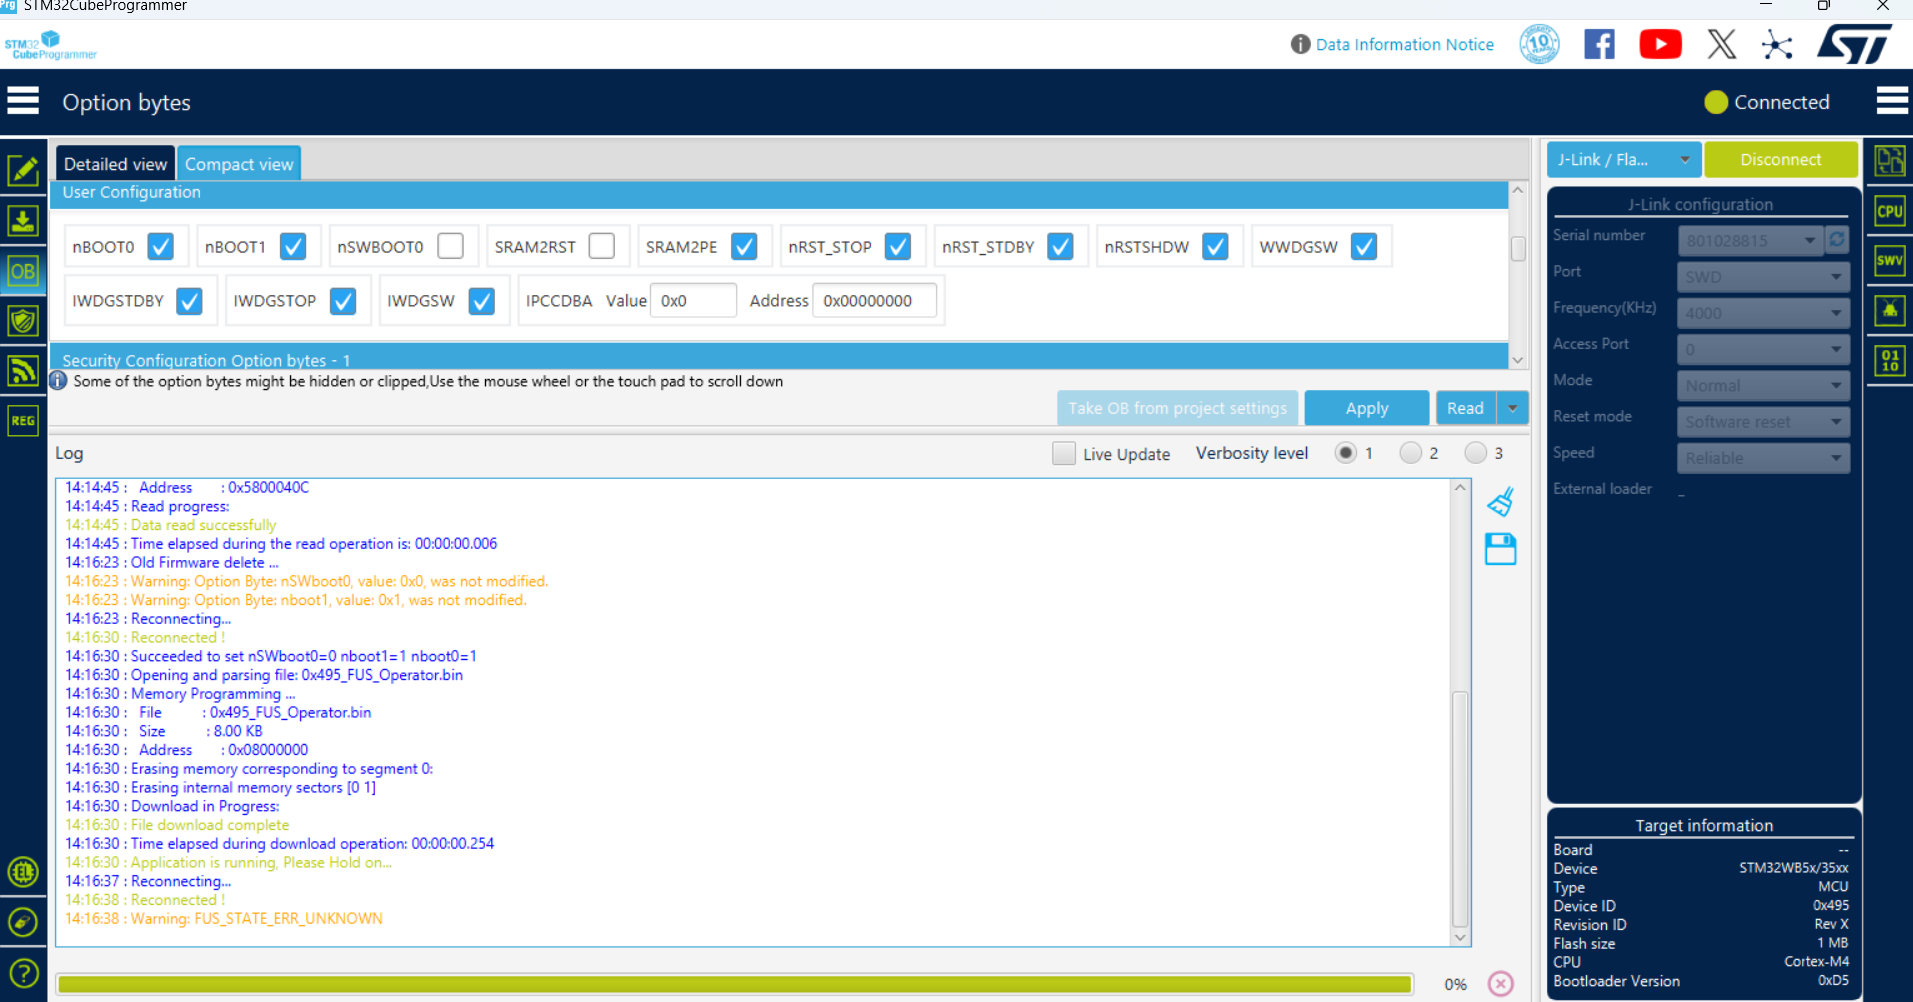1913x1002 pixels.
Task: Open the Memory & file editing panel
Action: coord(24,170)
